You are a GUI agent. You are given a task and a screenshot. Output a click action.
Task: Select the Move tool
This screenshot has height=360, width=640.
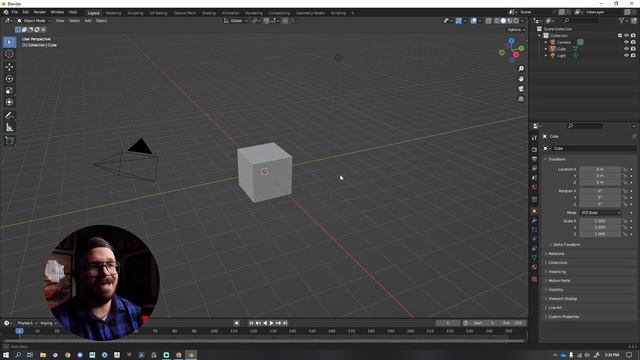pyautogui.click(x=9, y=67)
